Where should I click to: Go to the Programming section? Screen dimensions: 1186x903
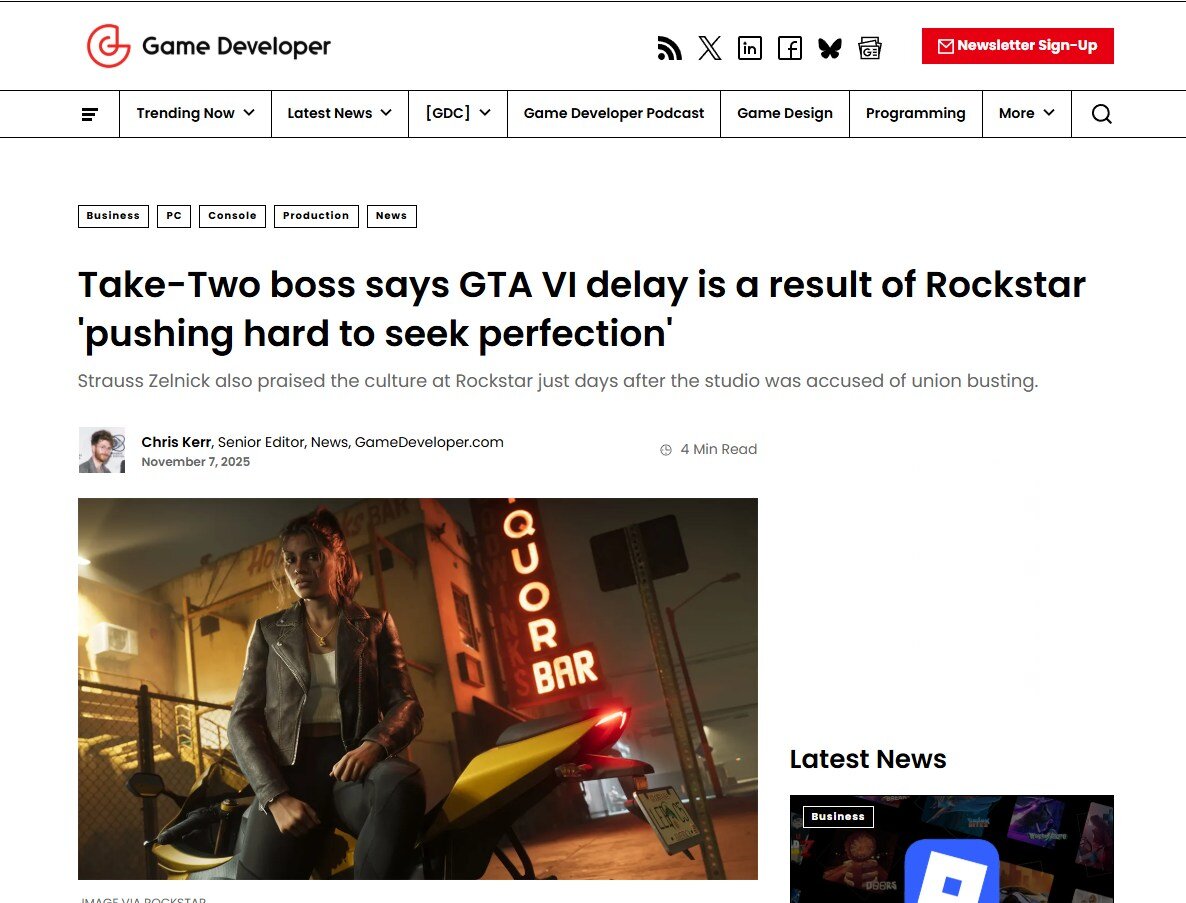click(x=915, y=113)
